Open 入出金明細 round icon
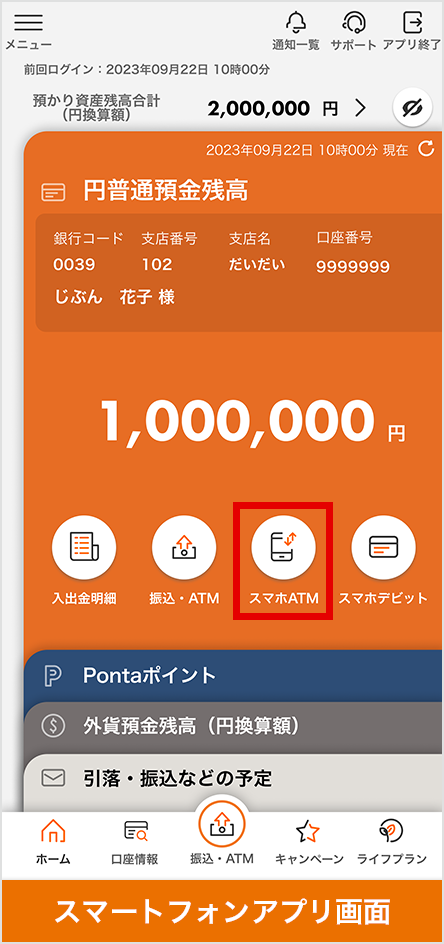Image resolution: width=444 pixels, height=944 pixels. (84, 547)
